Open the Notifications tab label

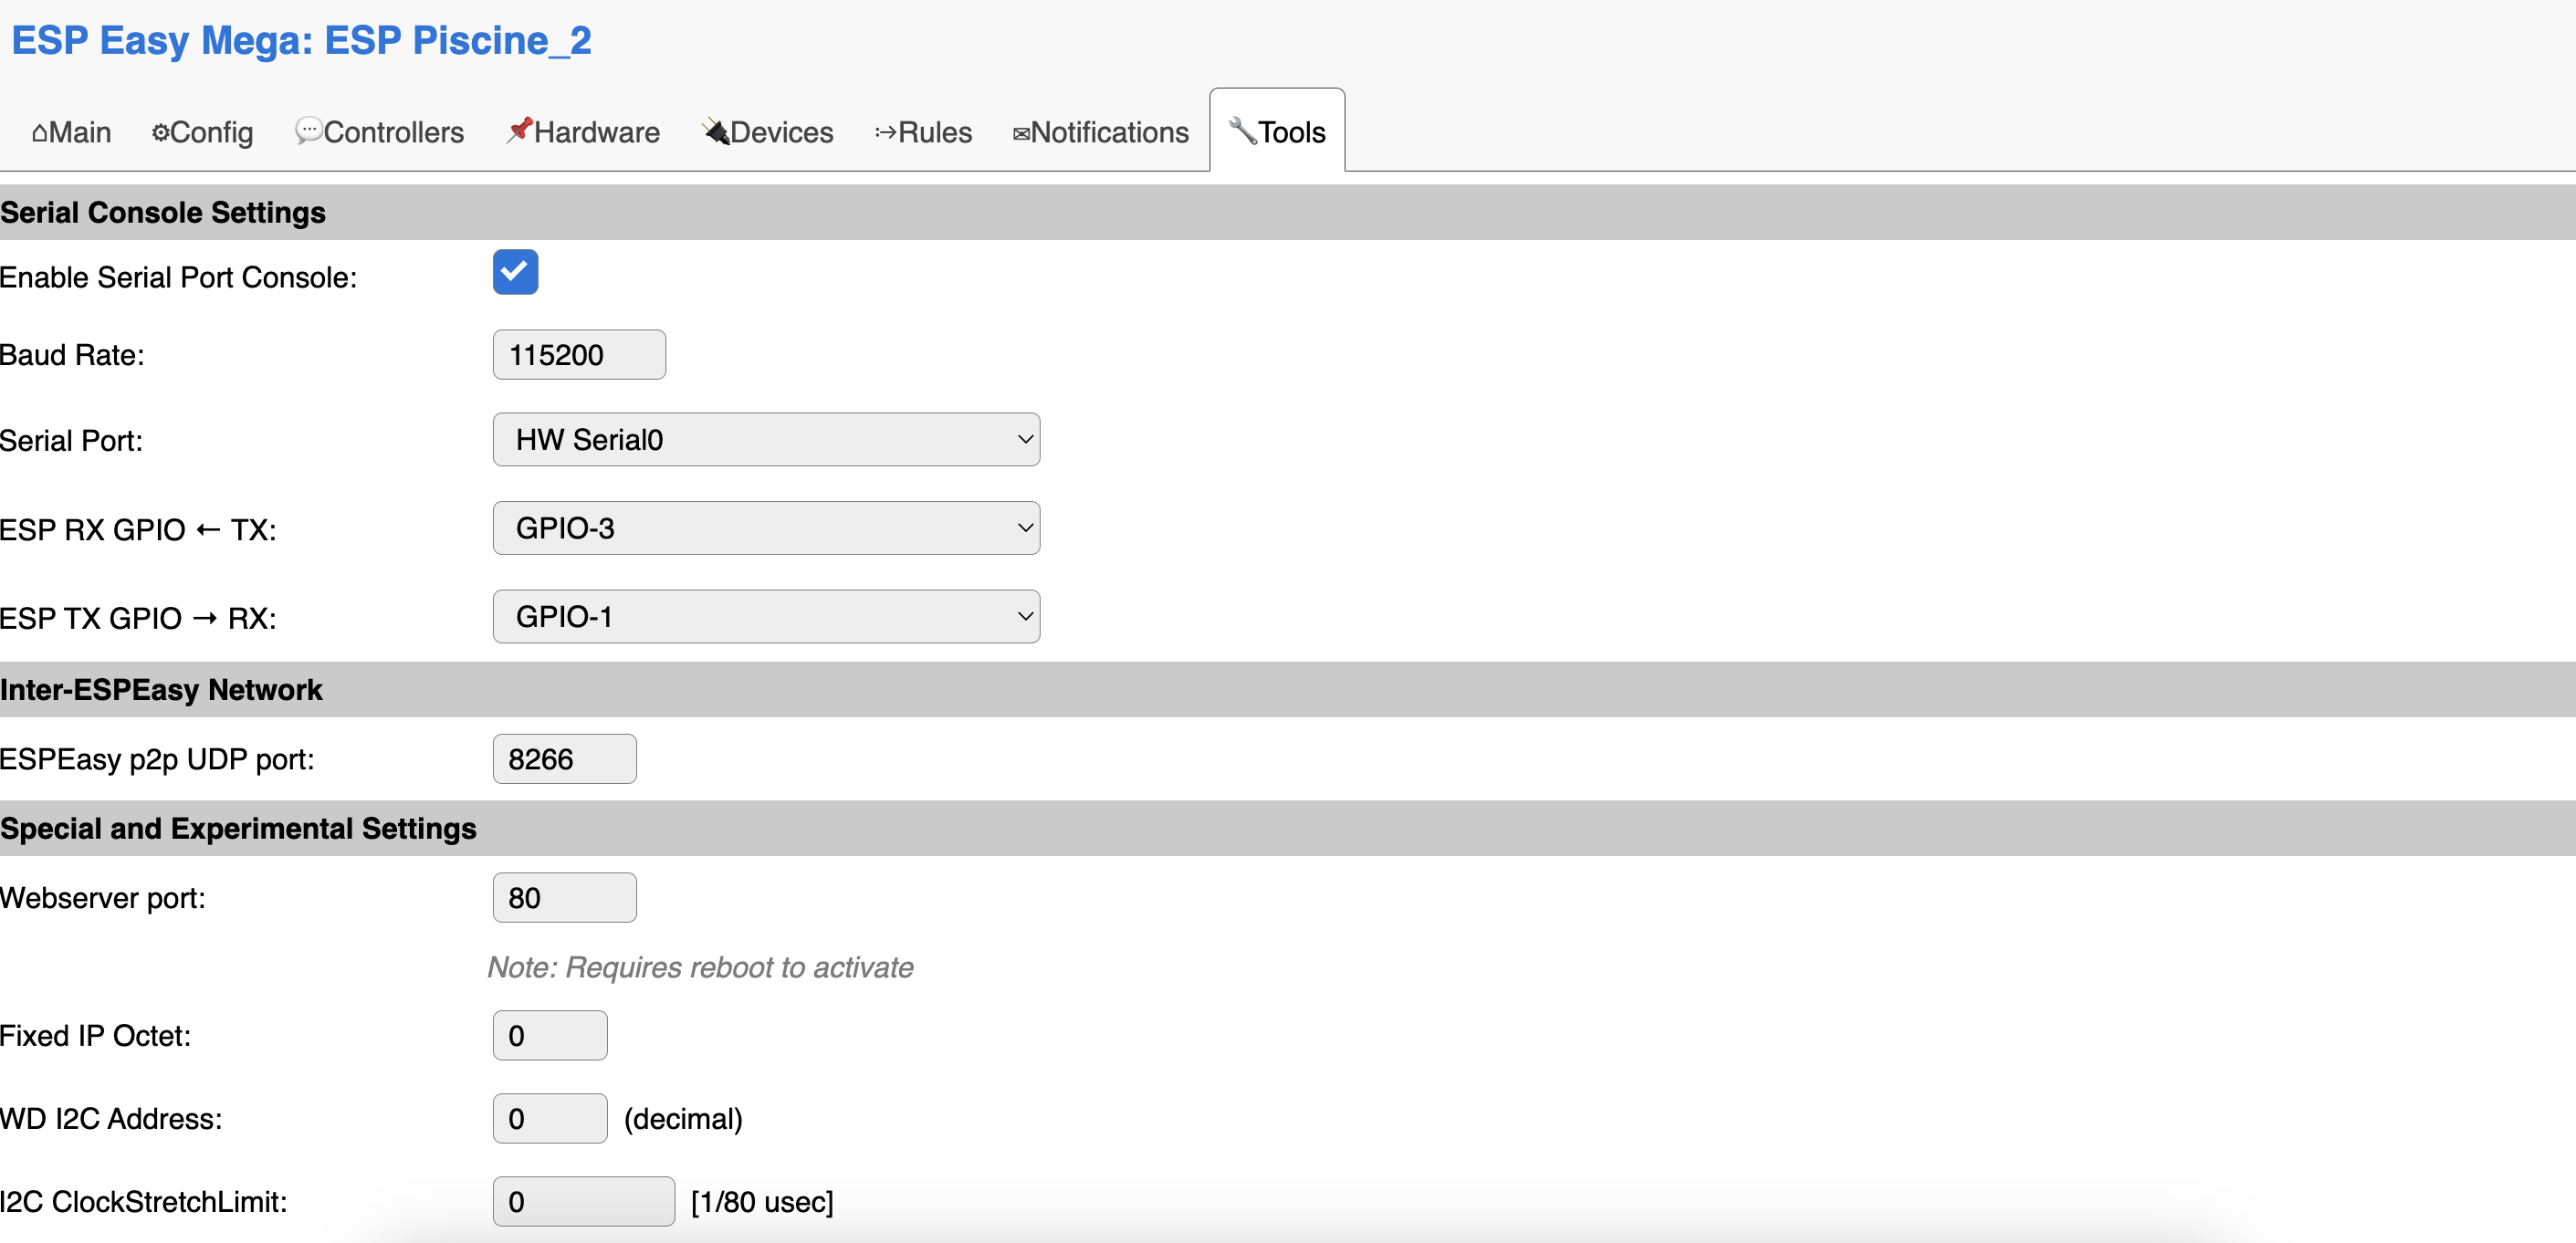coord(1109,133)
